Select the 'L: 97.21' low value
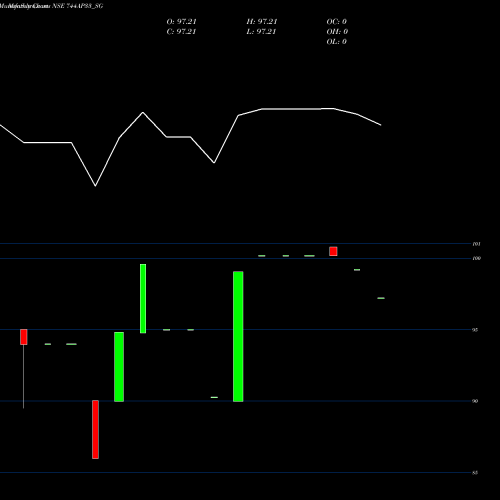The width and height of the screenshot is (500, 500). [261, 32]
